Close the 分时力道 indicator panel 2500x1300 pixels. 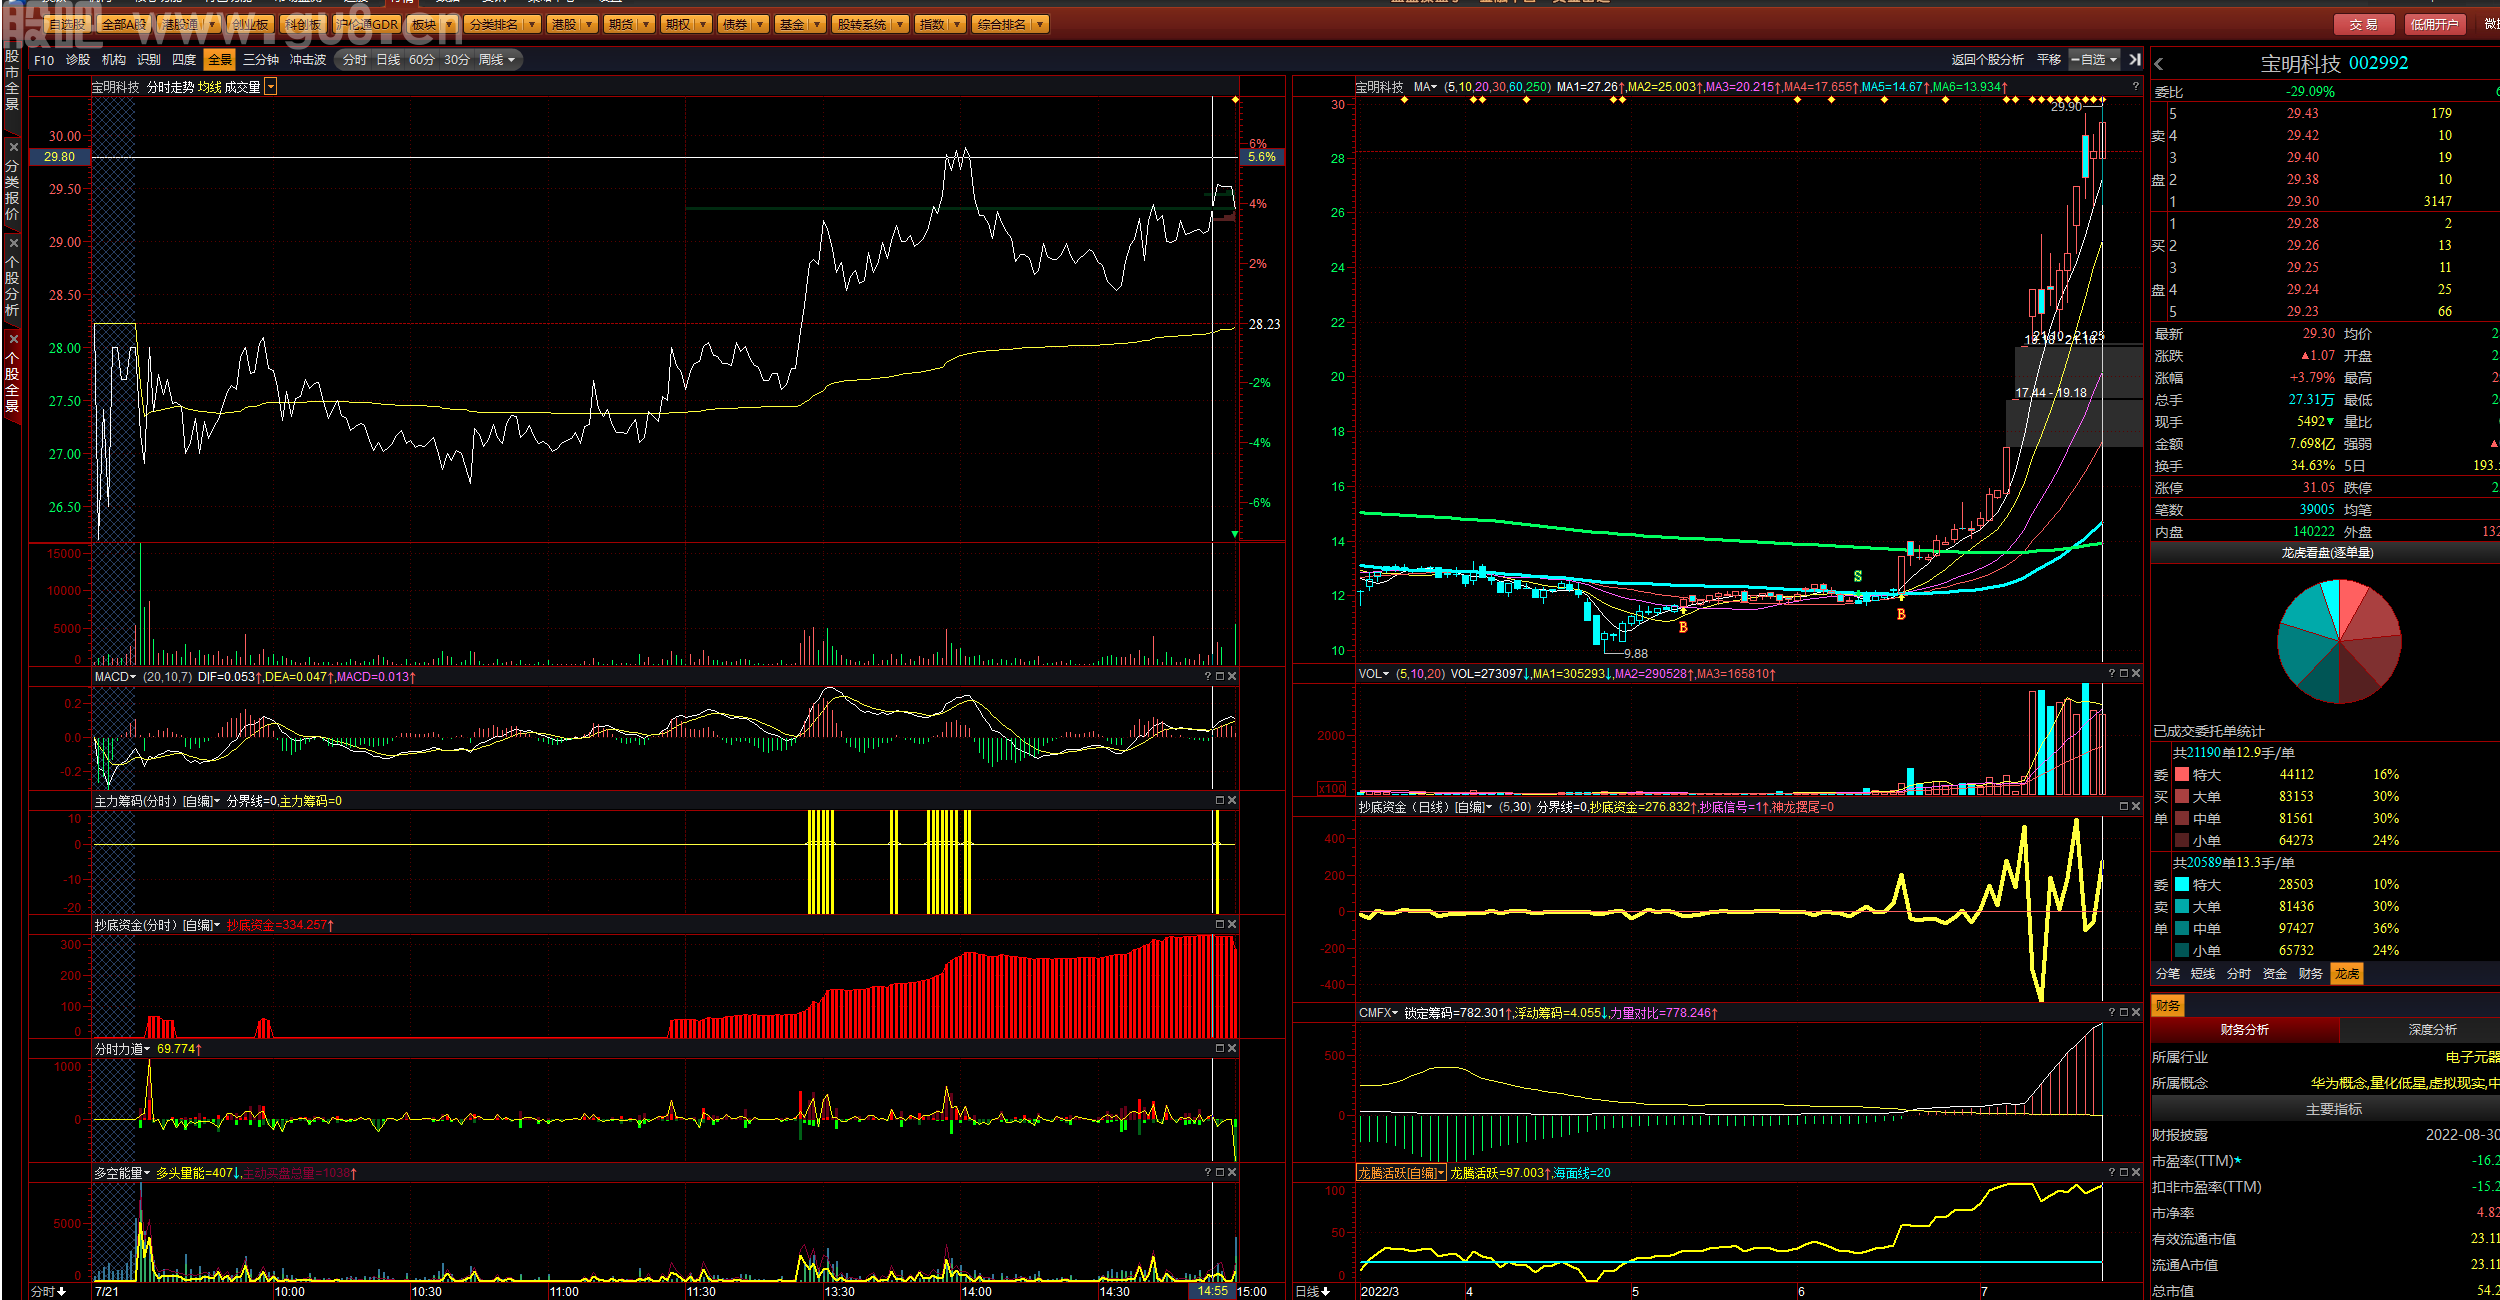1232,1049
